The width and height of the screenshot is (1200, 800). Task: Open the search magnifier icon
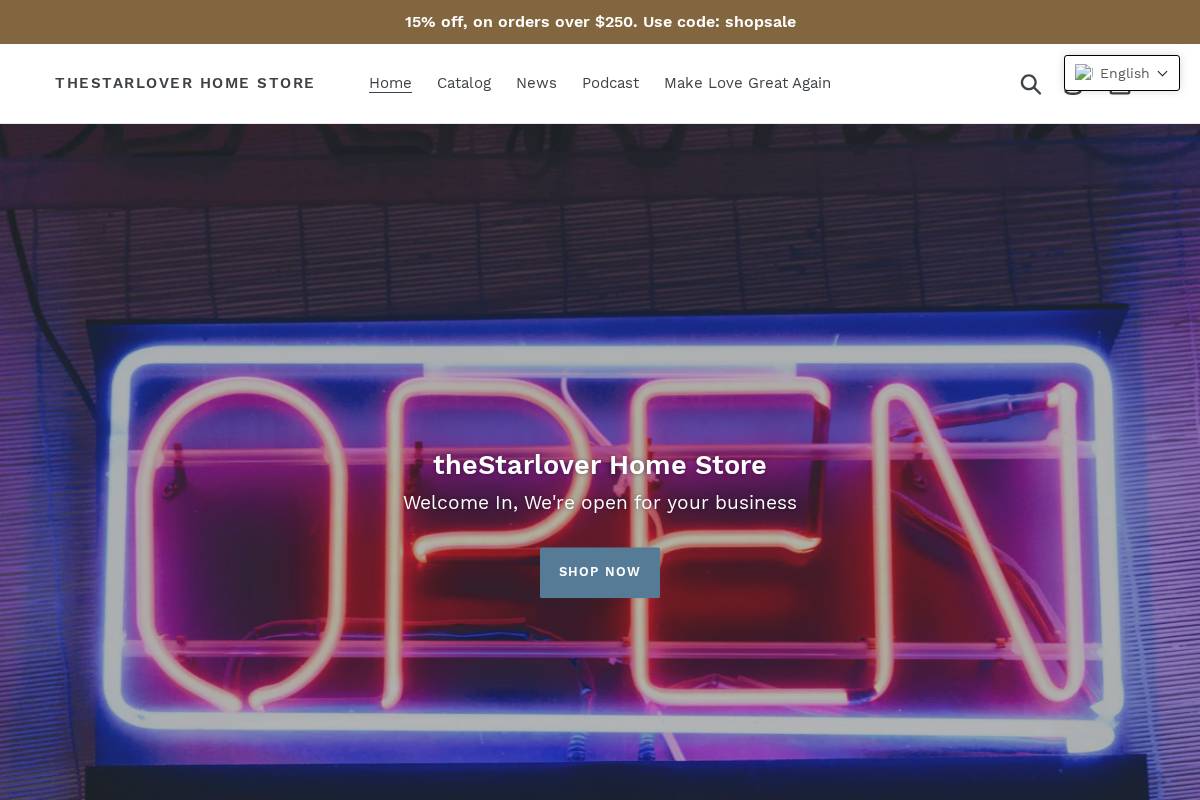(x=1031, y=84)
